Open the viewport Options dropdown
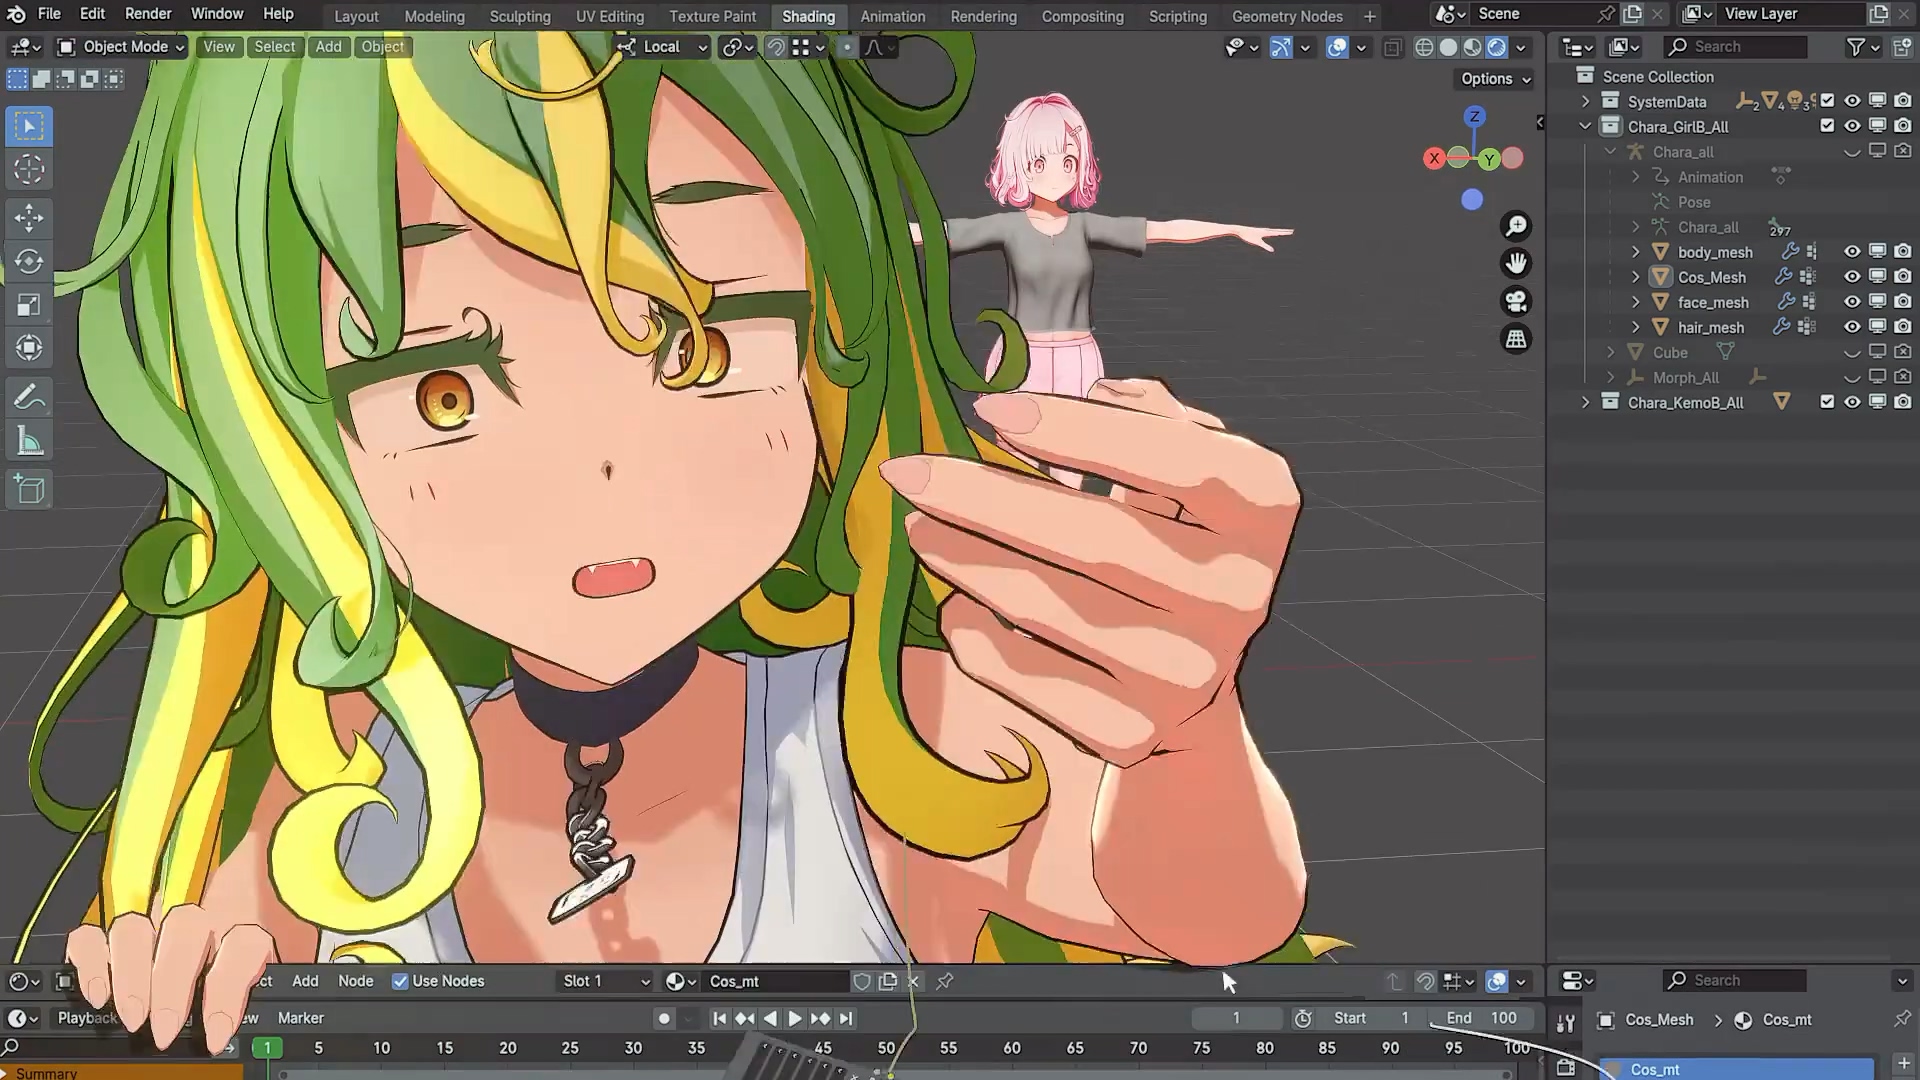This screenshot has width=1920, height=1080. pyautogui.click(x=1496, y=79)
